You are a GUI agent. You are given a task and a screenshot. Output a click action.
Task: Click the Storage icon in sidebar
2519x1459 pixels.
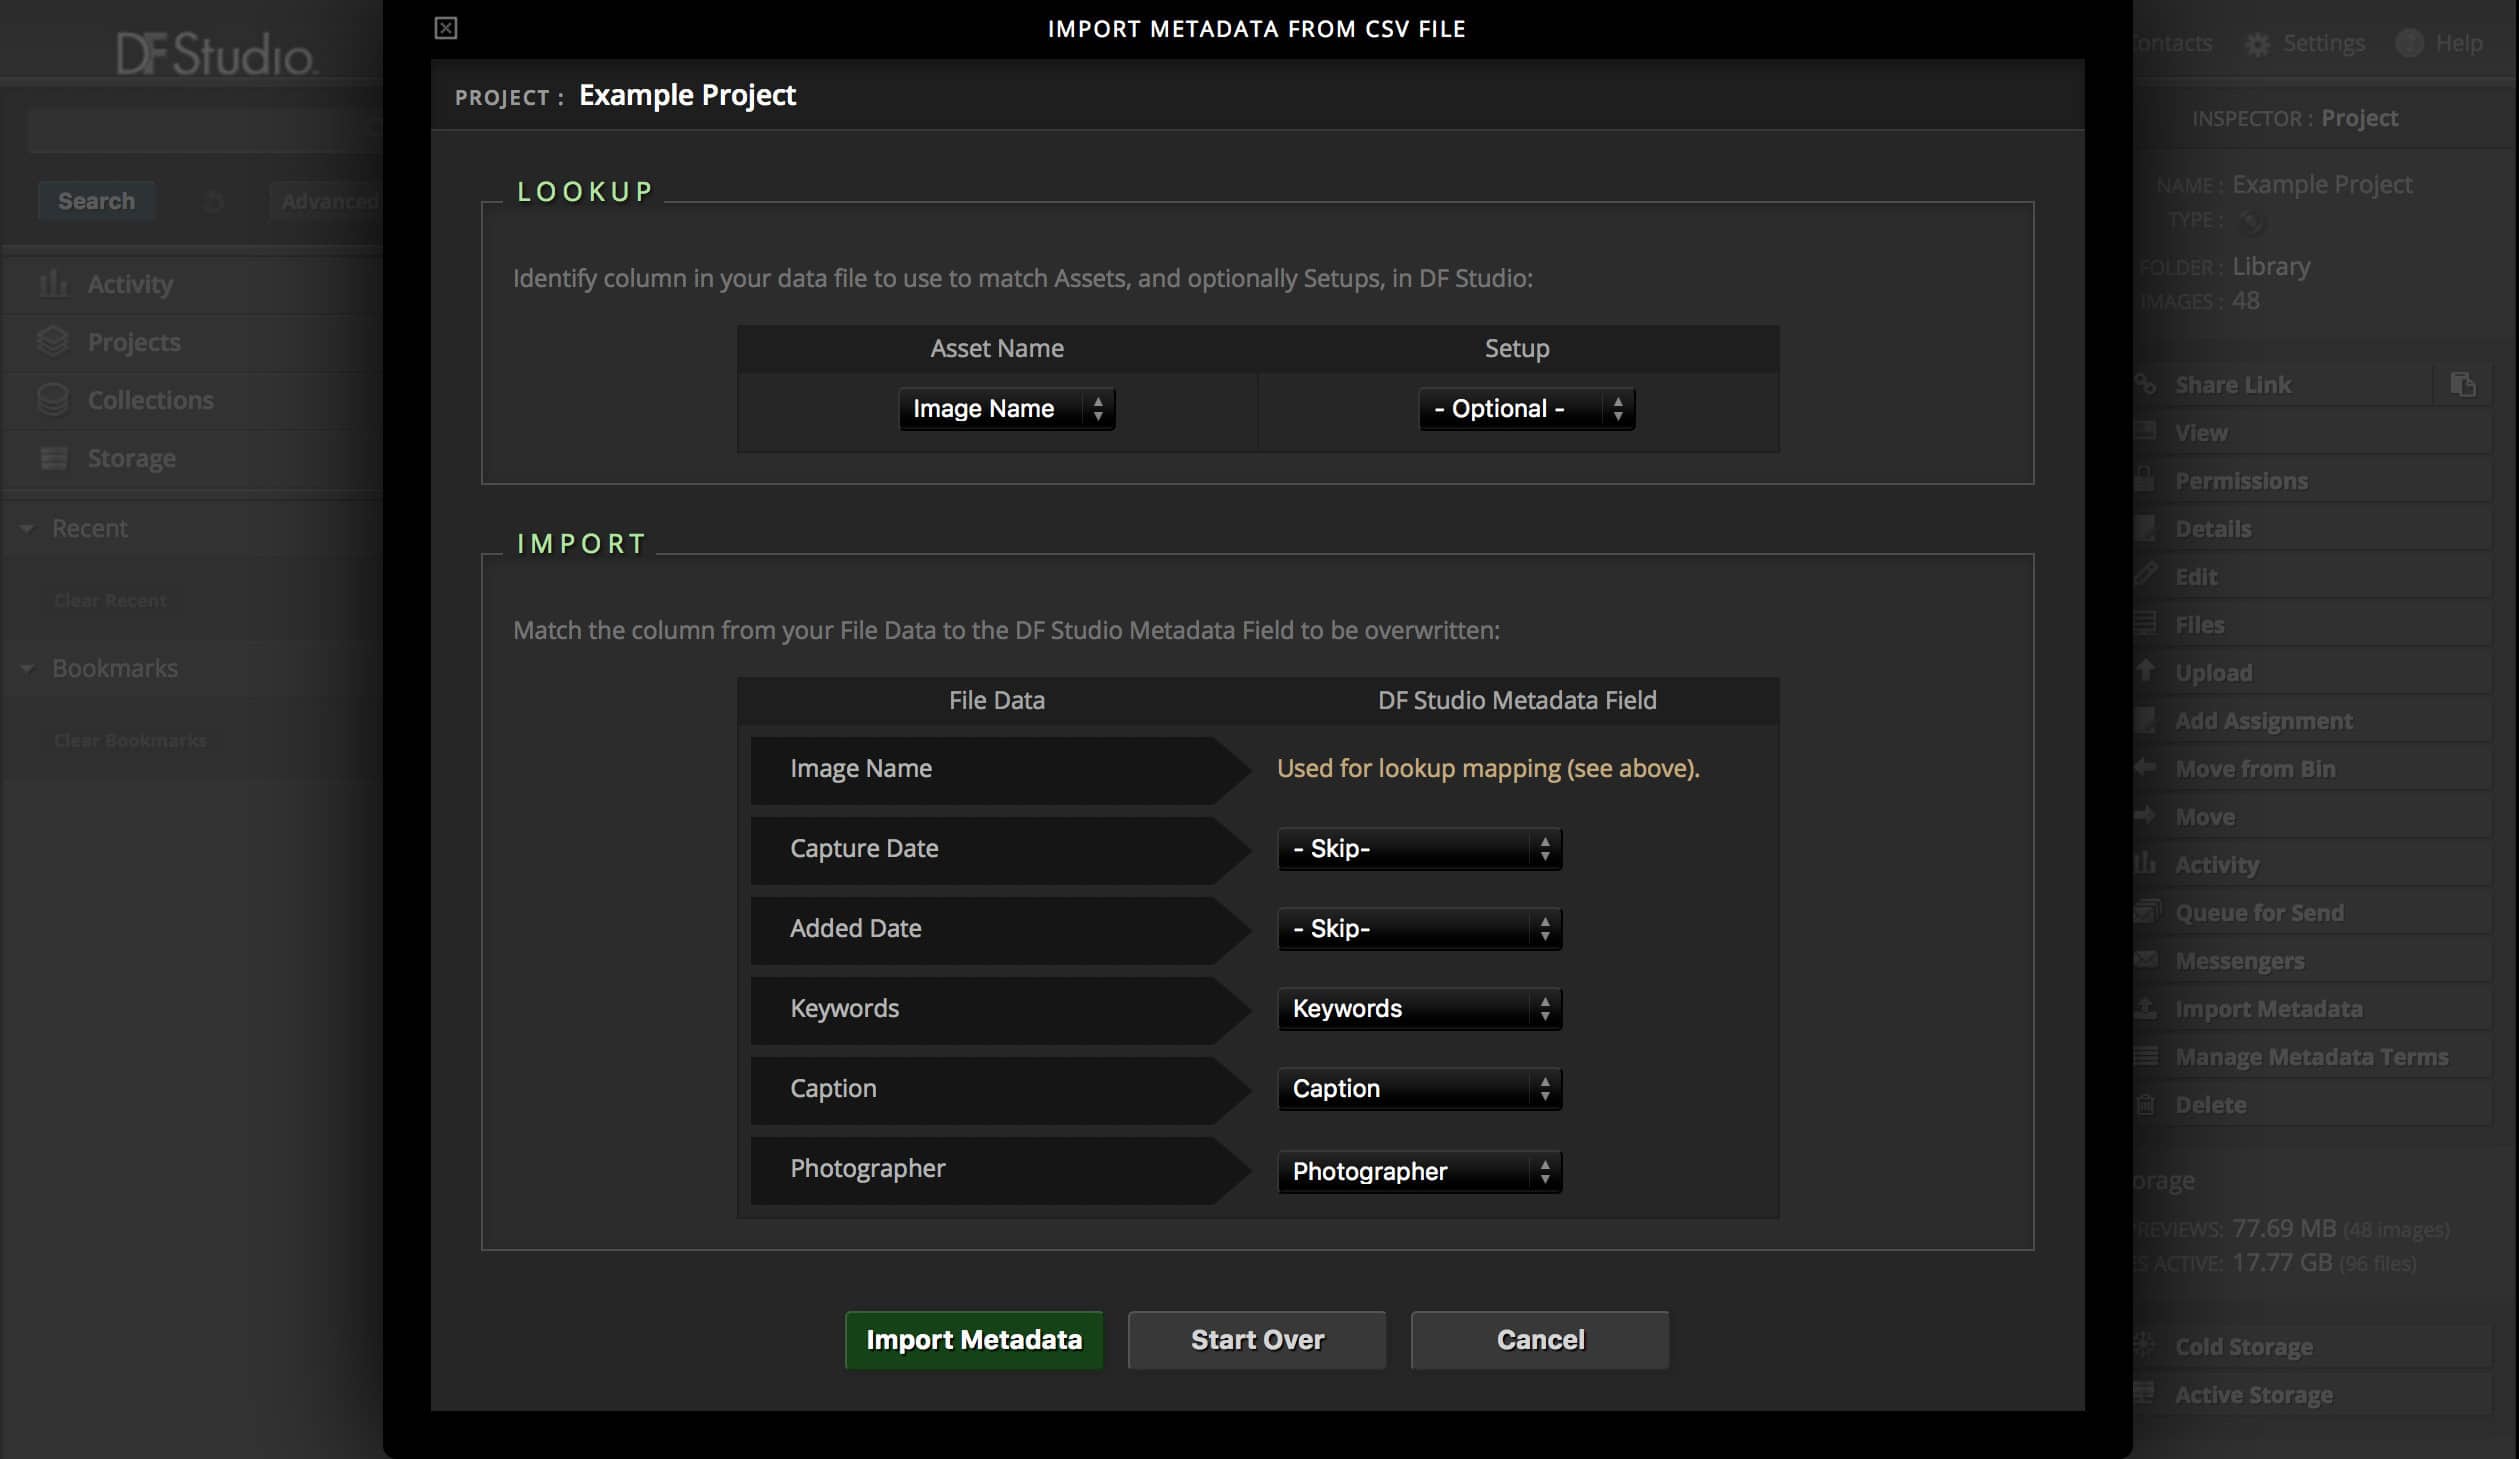(53, 458)
